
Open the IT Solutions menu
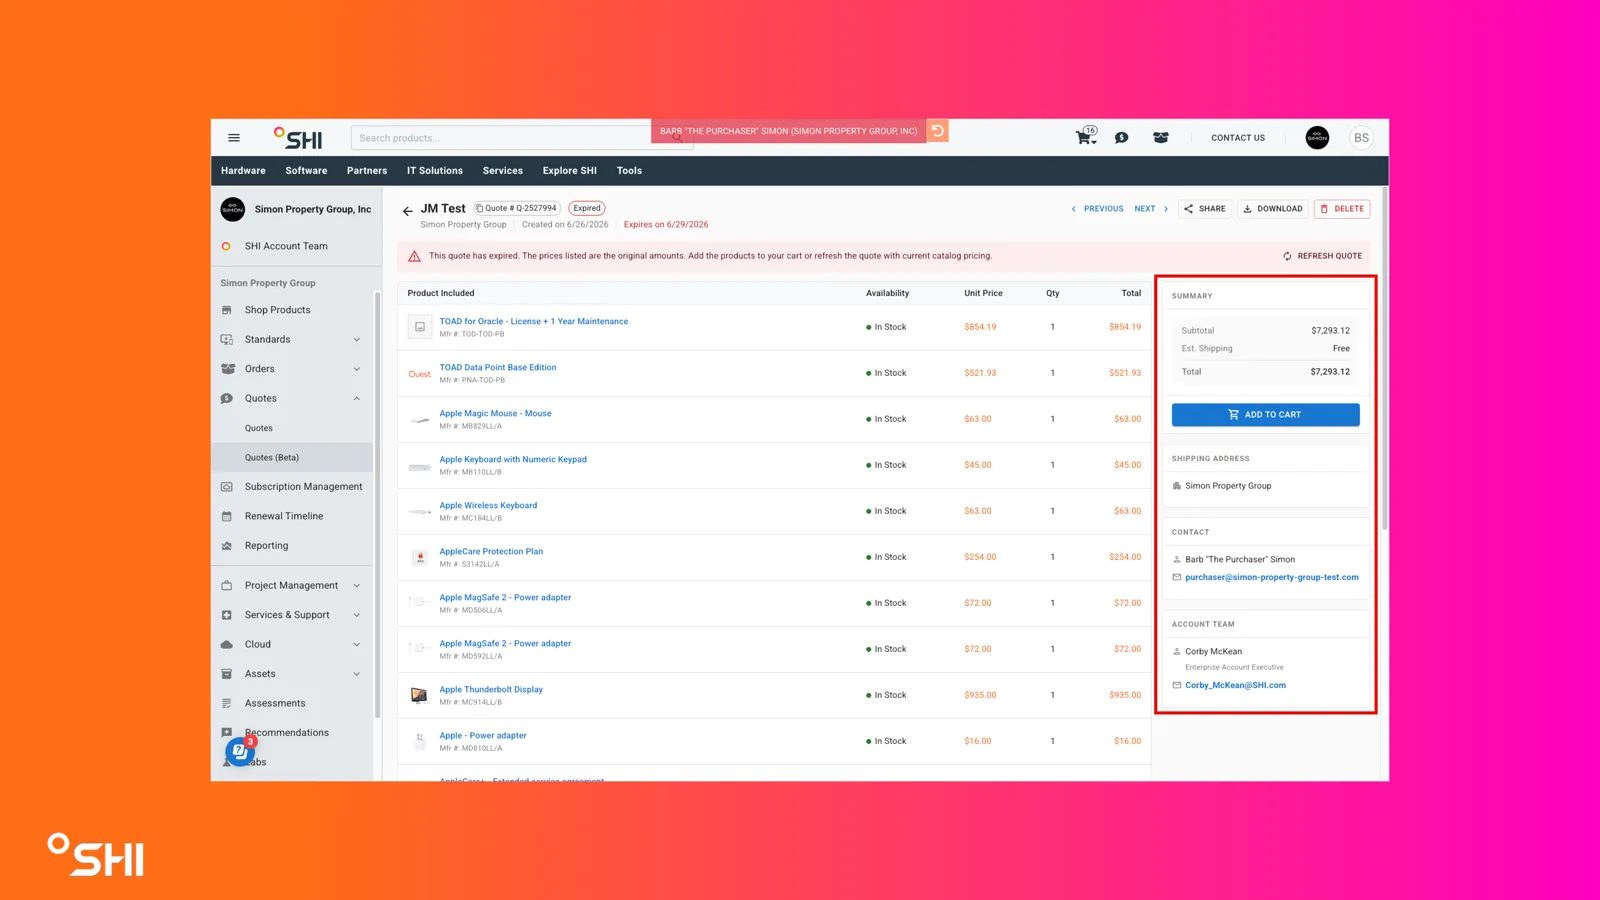[x=435, y=171]
